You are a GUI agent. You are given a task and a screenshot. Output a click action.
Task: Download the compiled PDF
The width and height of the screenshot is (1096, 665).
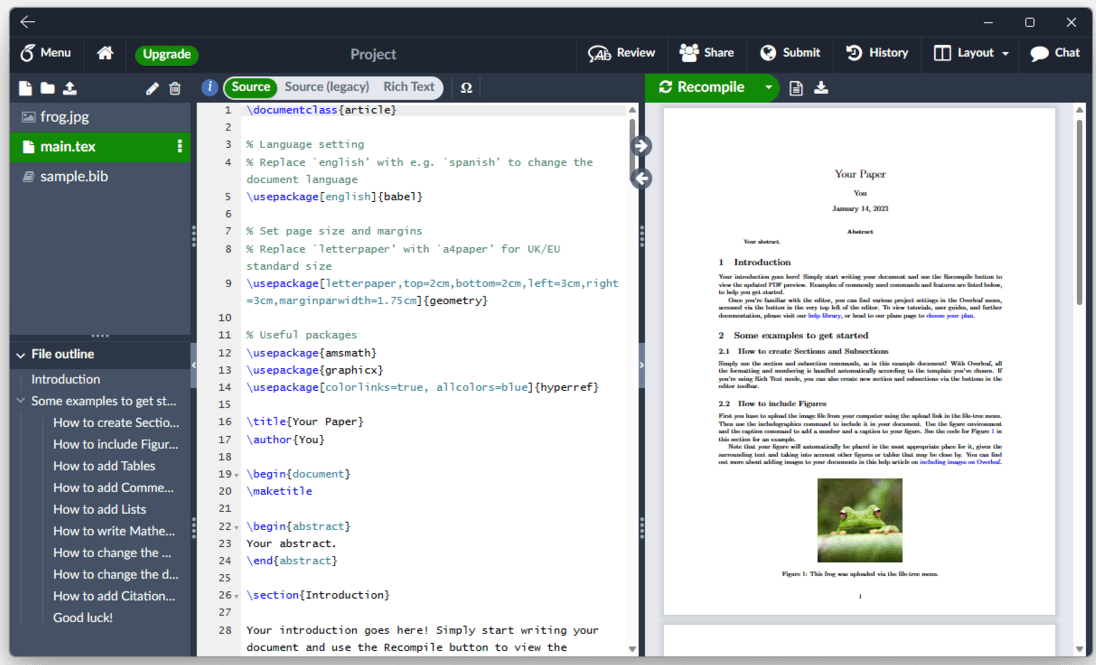[821, 88]
